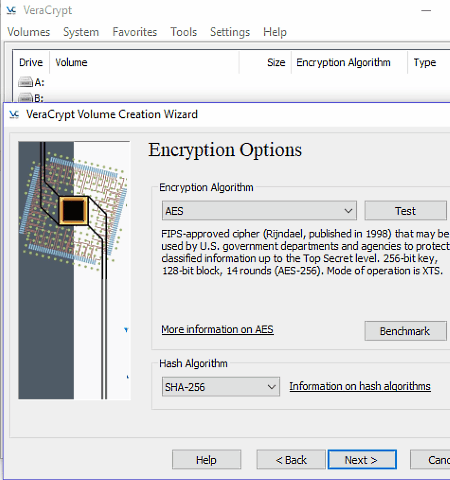This screenshot has height=480, width=450.
Task: Select drive B: icon in list
Action: (x=25, y=98)
